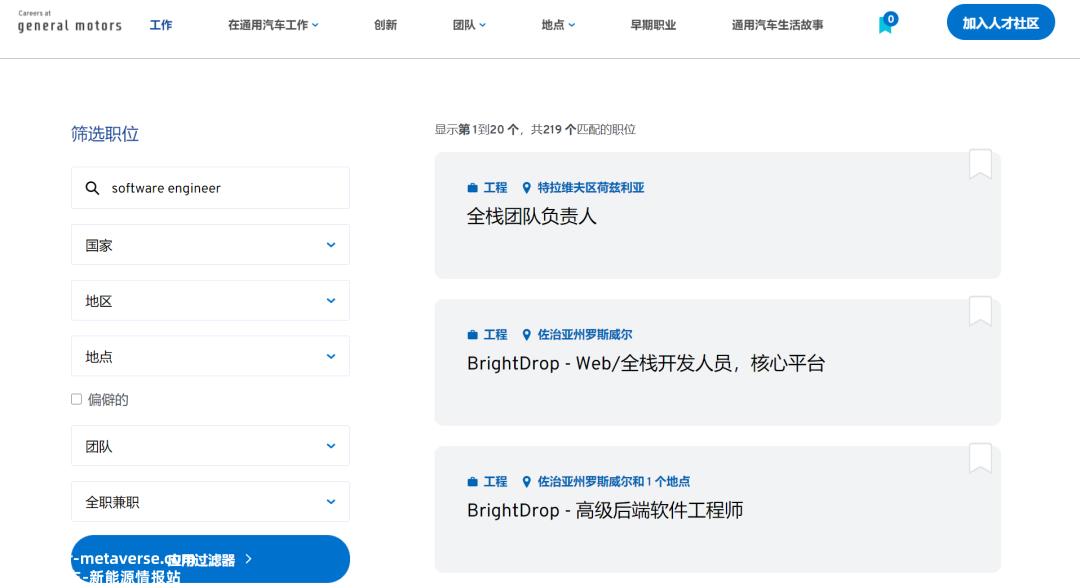Screen dimensions: 1080x588
Task: Open the BrightDrop - 高级后端软件工程师 listing
Action: [x=605, y=510]
